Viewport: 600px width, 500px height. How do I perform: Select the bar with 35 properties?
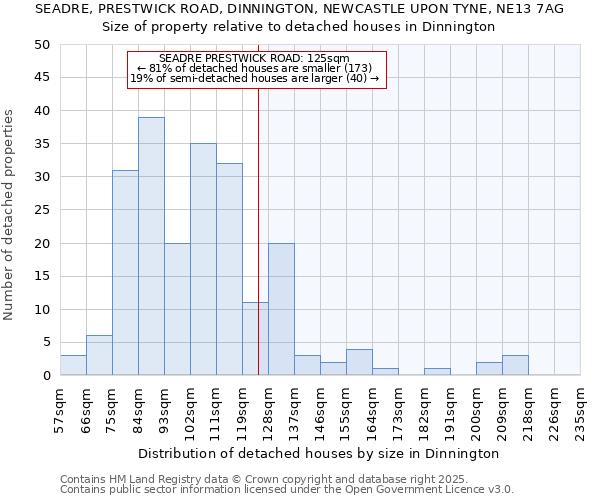point(203,259)
